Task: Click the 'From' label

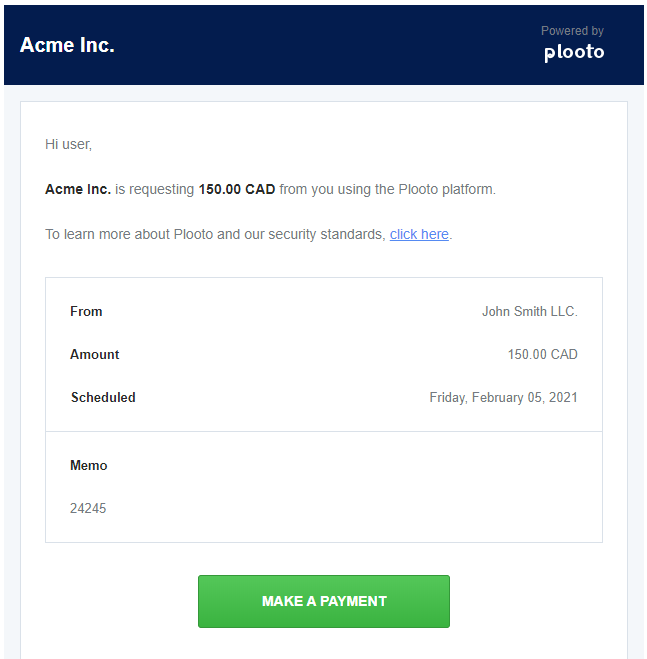Action: (x=86, y=311)
